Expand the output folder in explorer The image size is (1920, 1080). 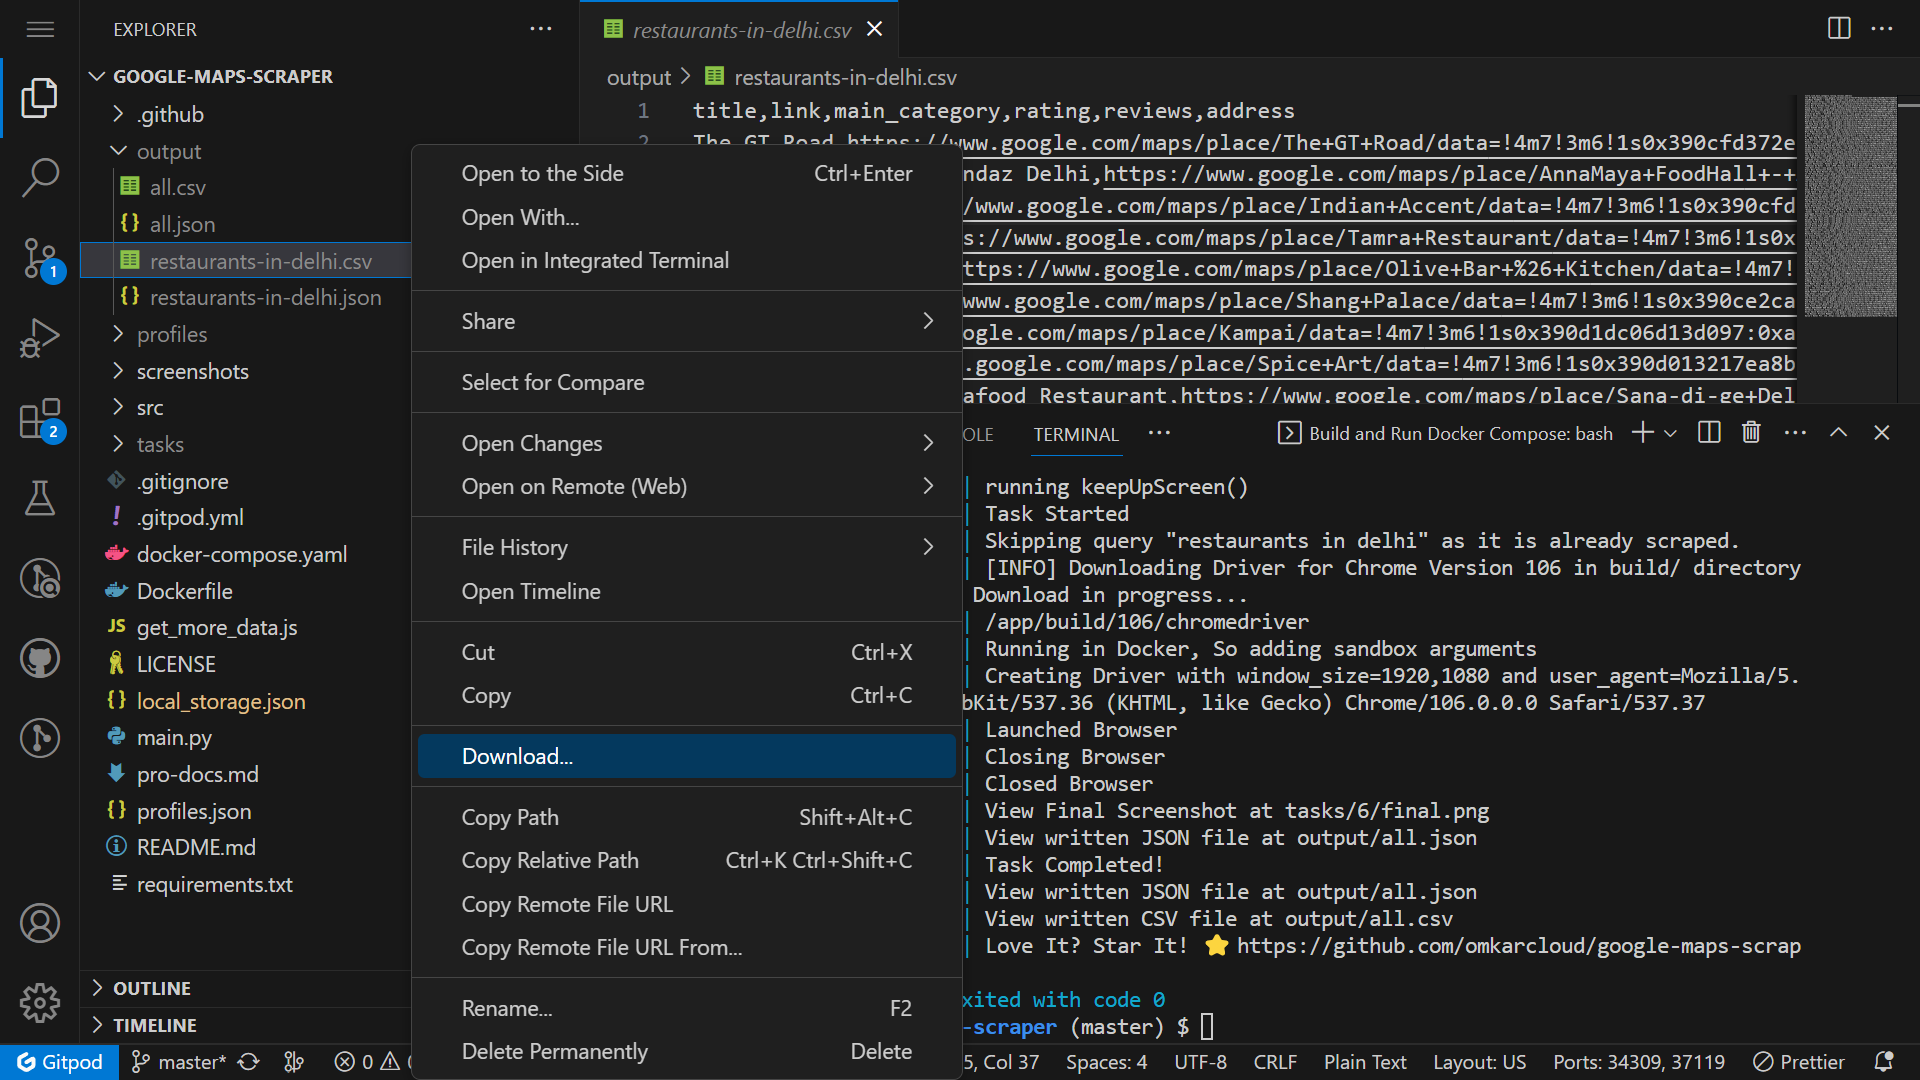click(167, 150)
